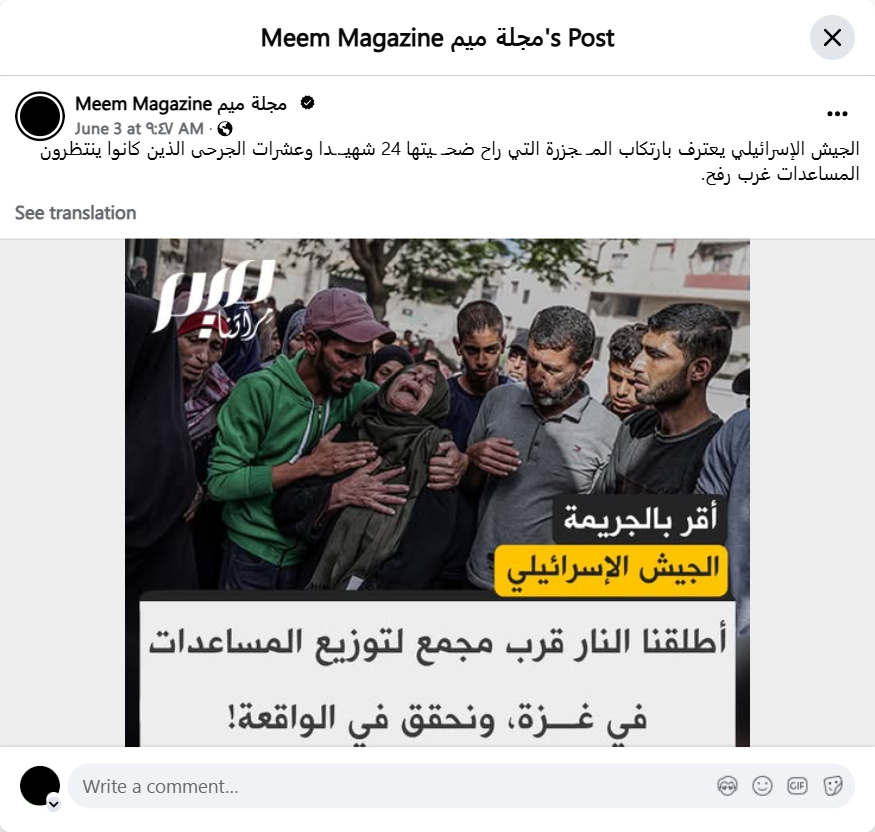Open the emoji picker in comment box

pos(762,786)
